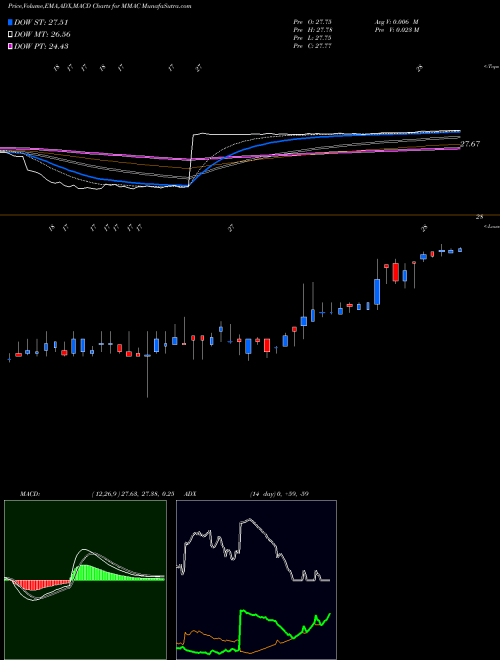Click the 27.67 EMA price label
Viewport: 500px width, 660px height.
470,144
